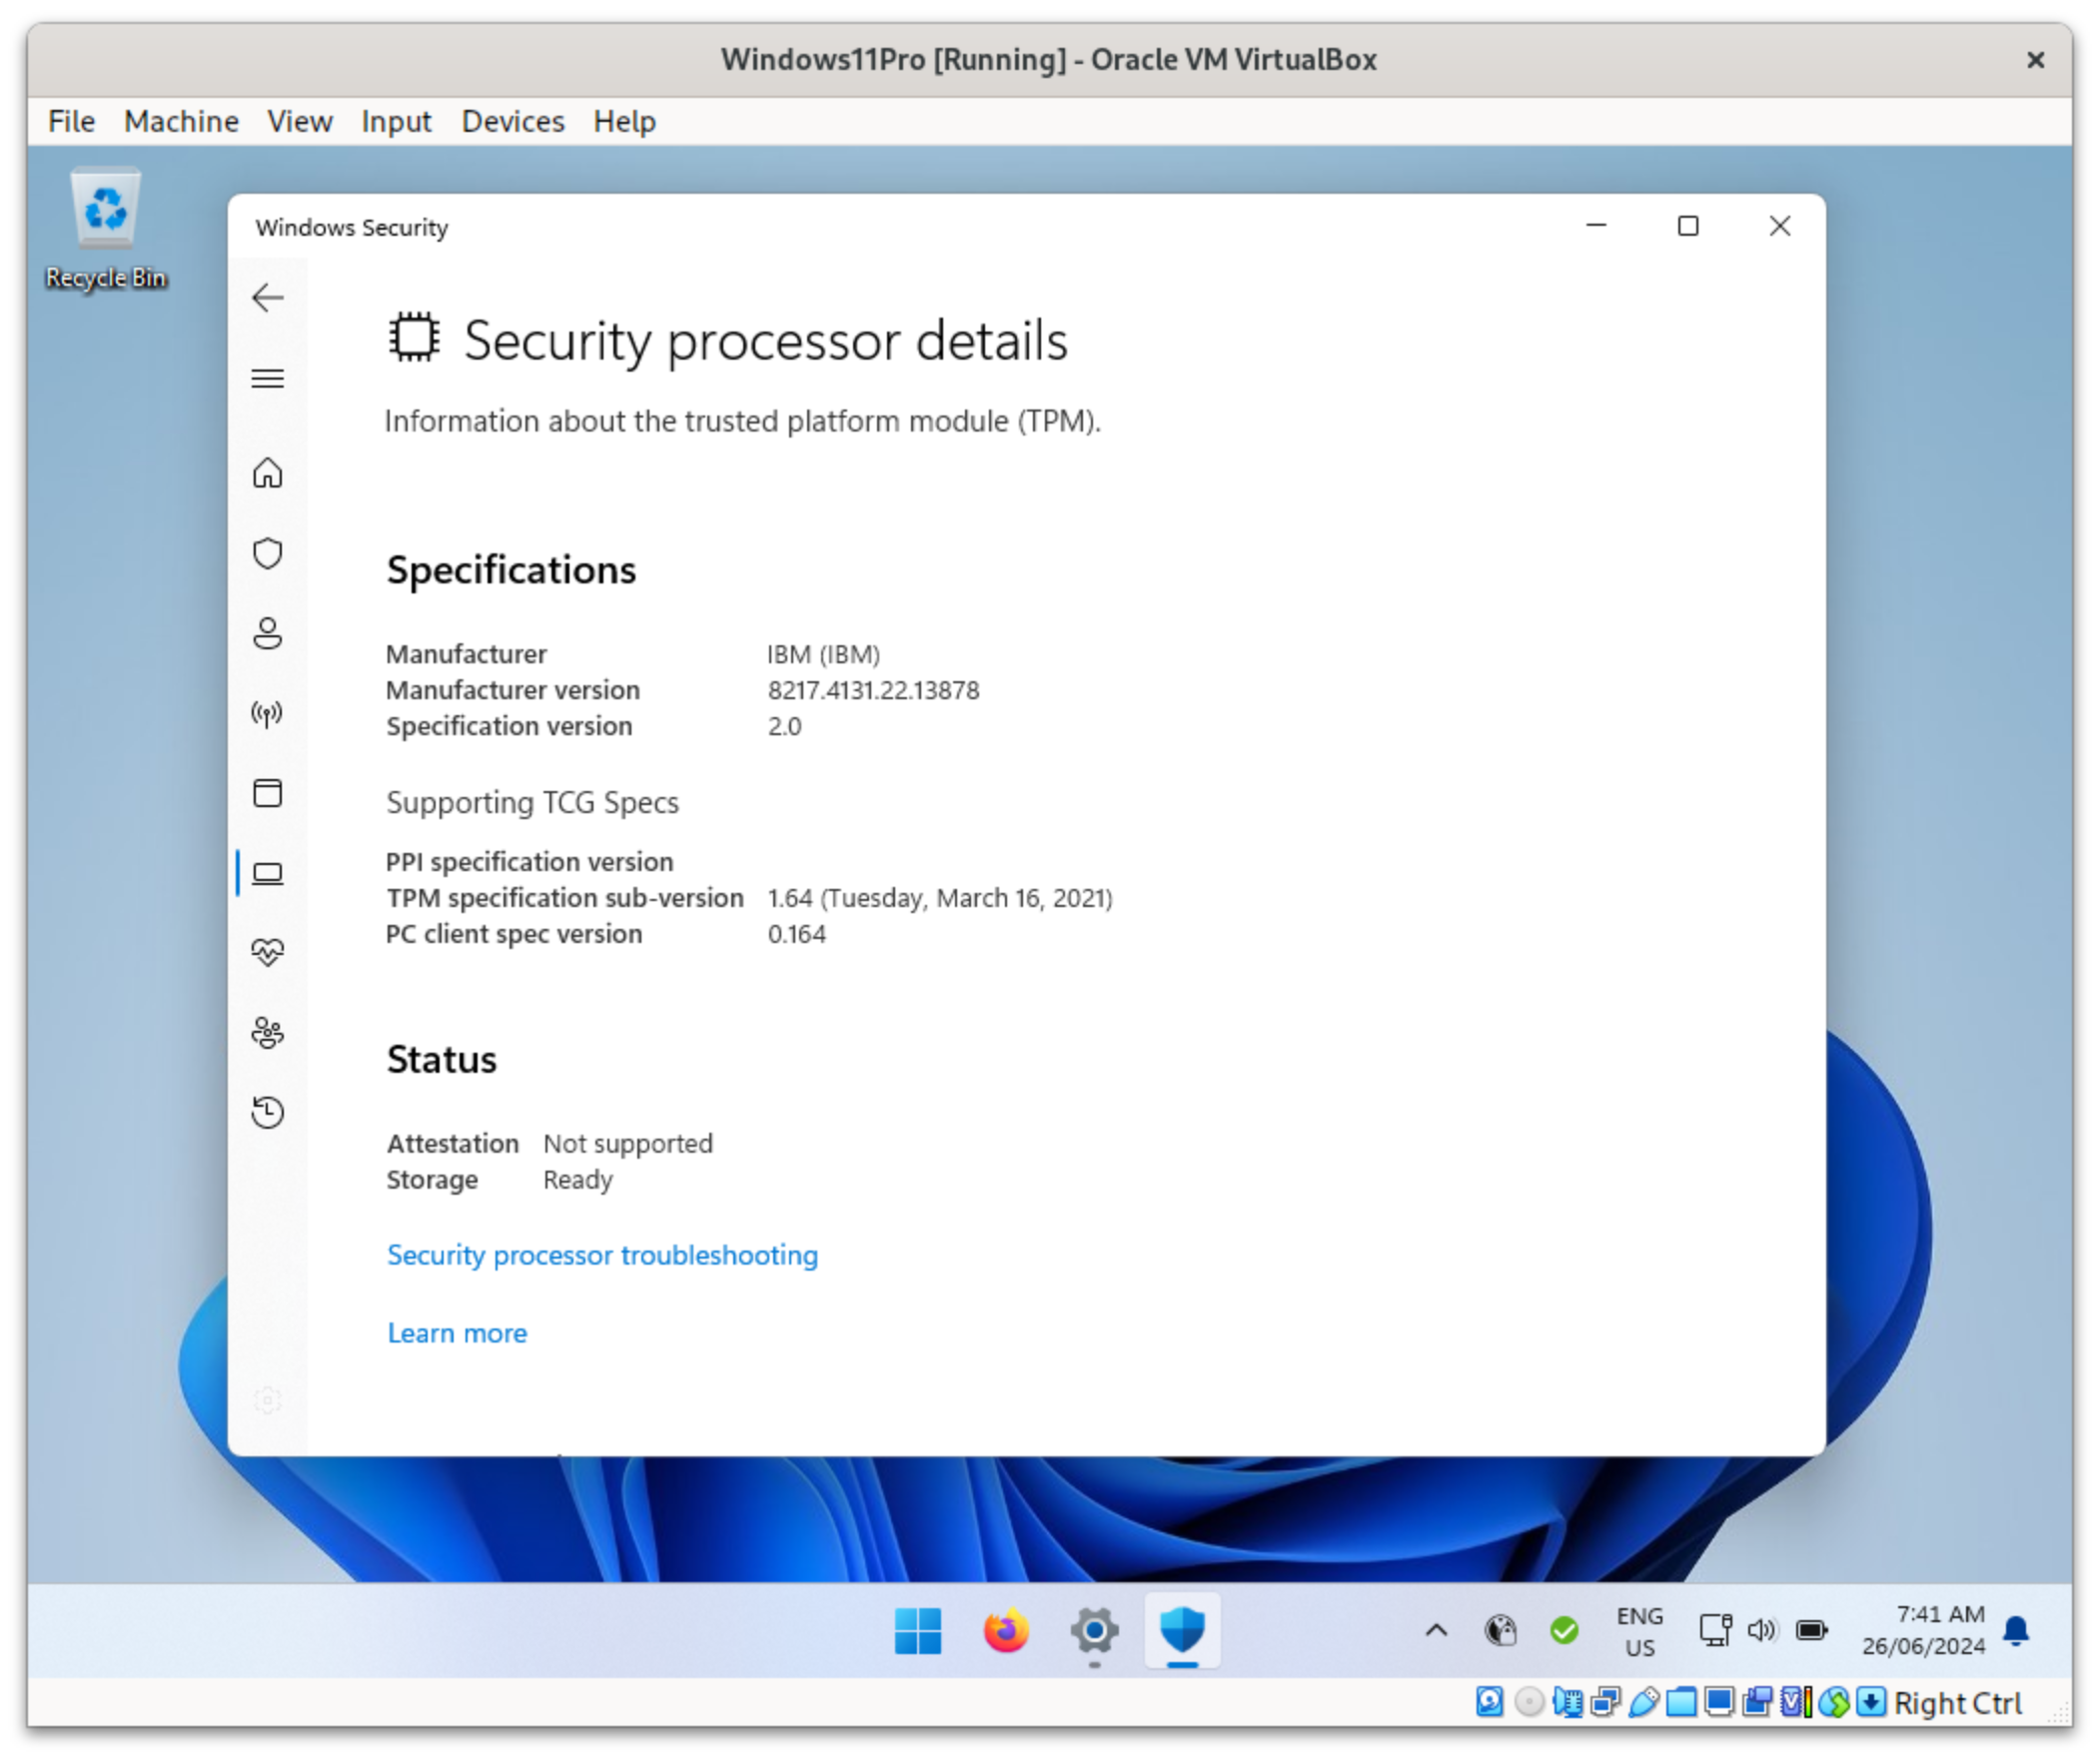Click the Supporting TCG Specs label
The width and height of the screenshot is (2100, 1760).
click(533, 803)
